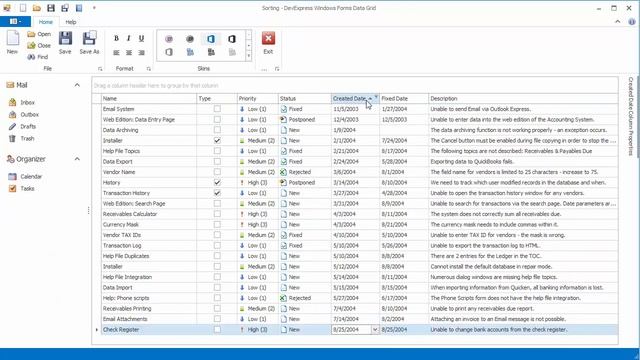Viewport: 640px width, 360px height.
Task: Open the application menu button
Action: 15,22
